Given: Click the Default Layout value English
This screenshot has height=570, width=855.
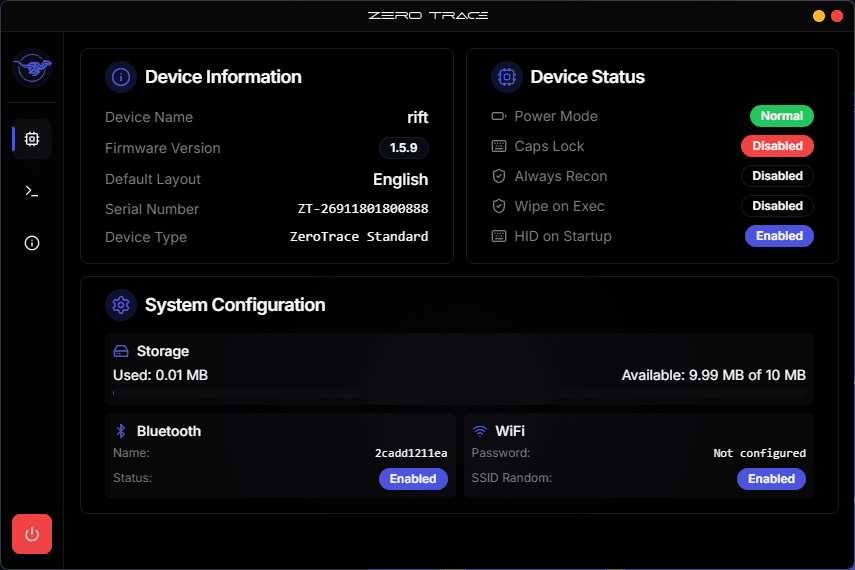Looking at the screenshot, I should 400,179.
